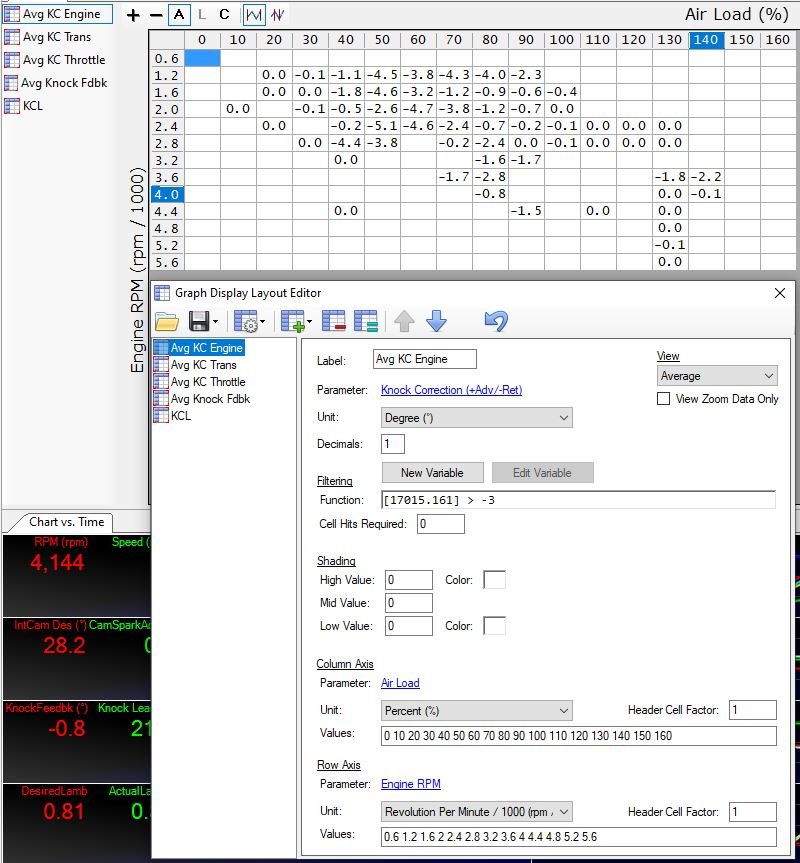Select Avg KC Trans in the top graph list
Viewport: 800px width, 863px height.
[x=47, y=37]
